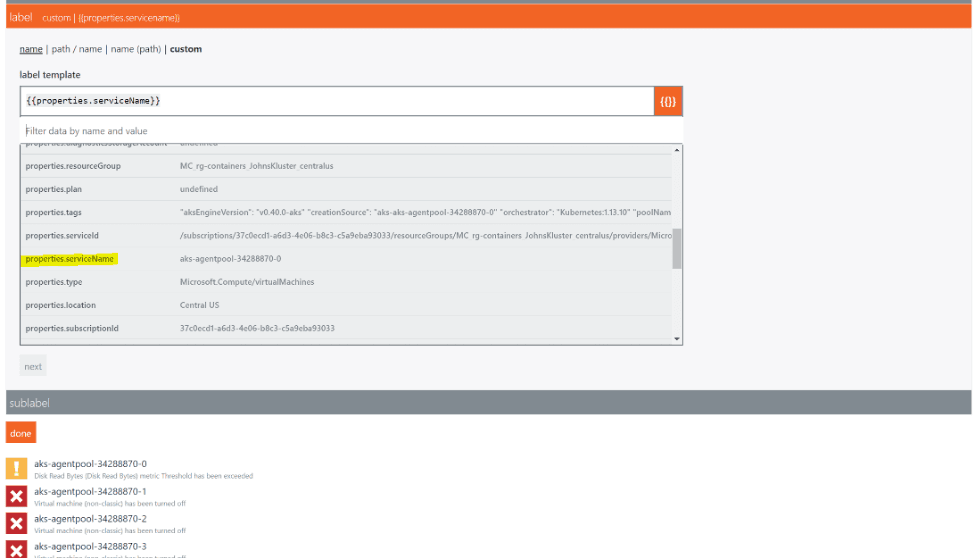The width and height of the screenshot is (974, 558).
Task: Click the next button
Action: [33, 366]
